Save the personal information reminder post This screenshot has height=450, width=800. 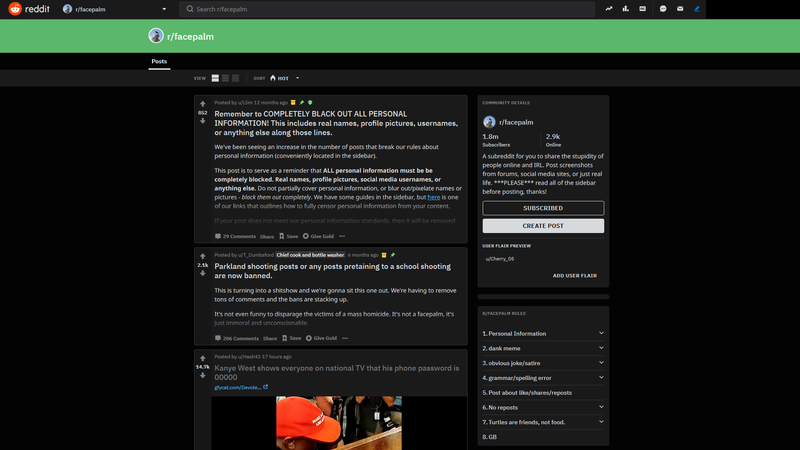point(288,236)
